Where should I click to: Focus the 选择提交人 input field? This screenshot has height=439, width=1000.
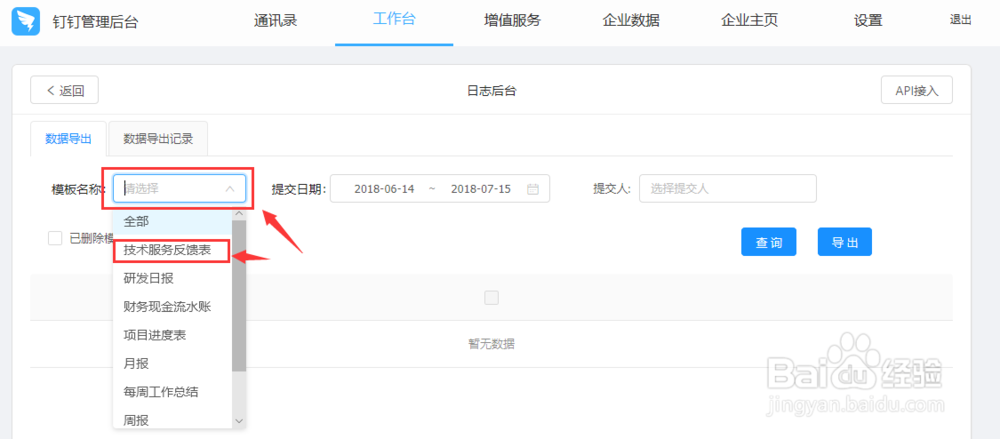point(728,189)
